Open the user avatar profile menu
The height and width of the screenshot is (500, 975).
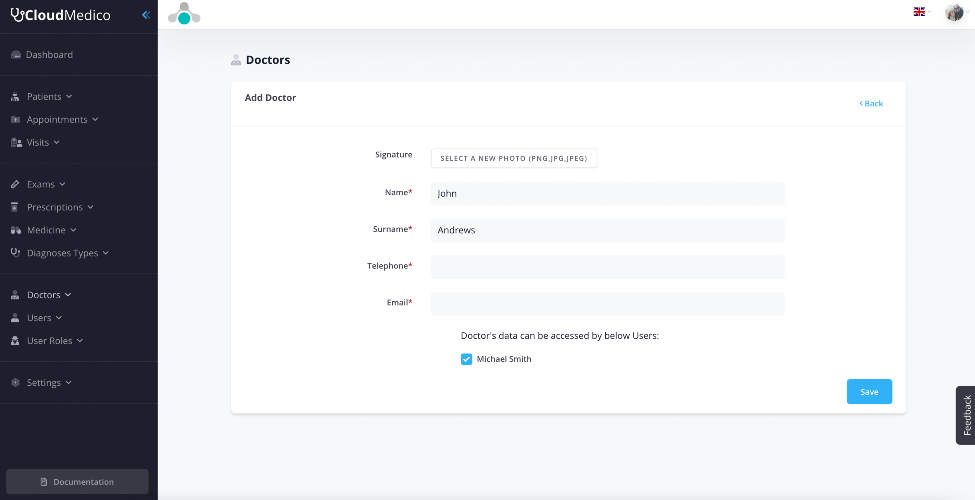pos(956,12)
